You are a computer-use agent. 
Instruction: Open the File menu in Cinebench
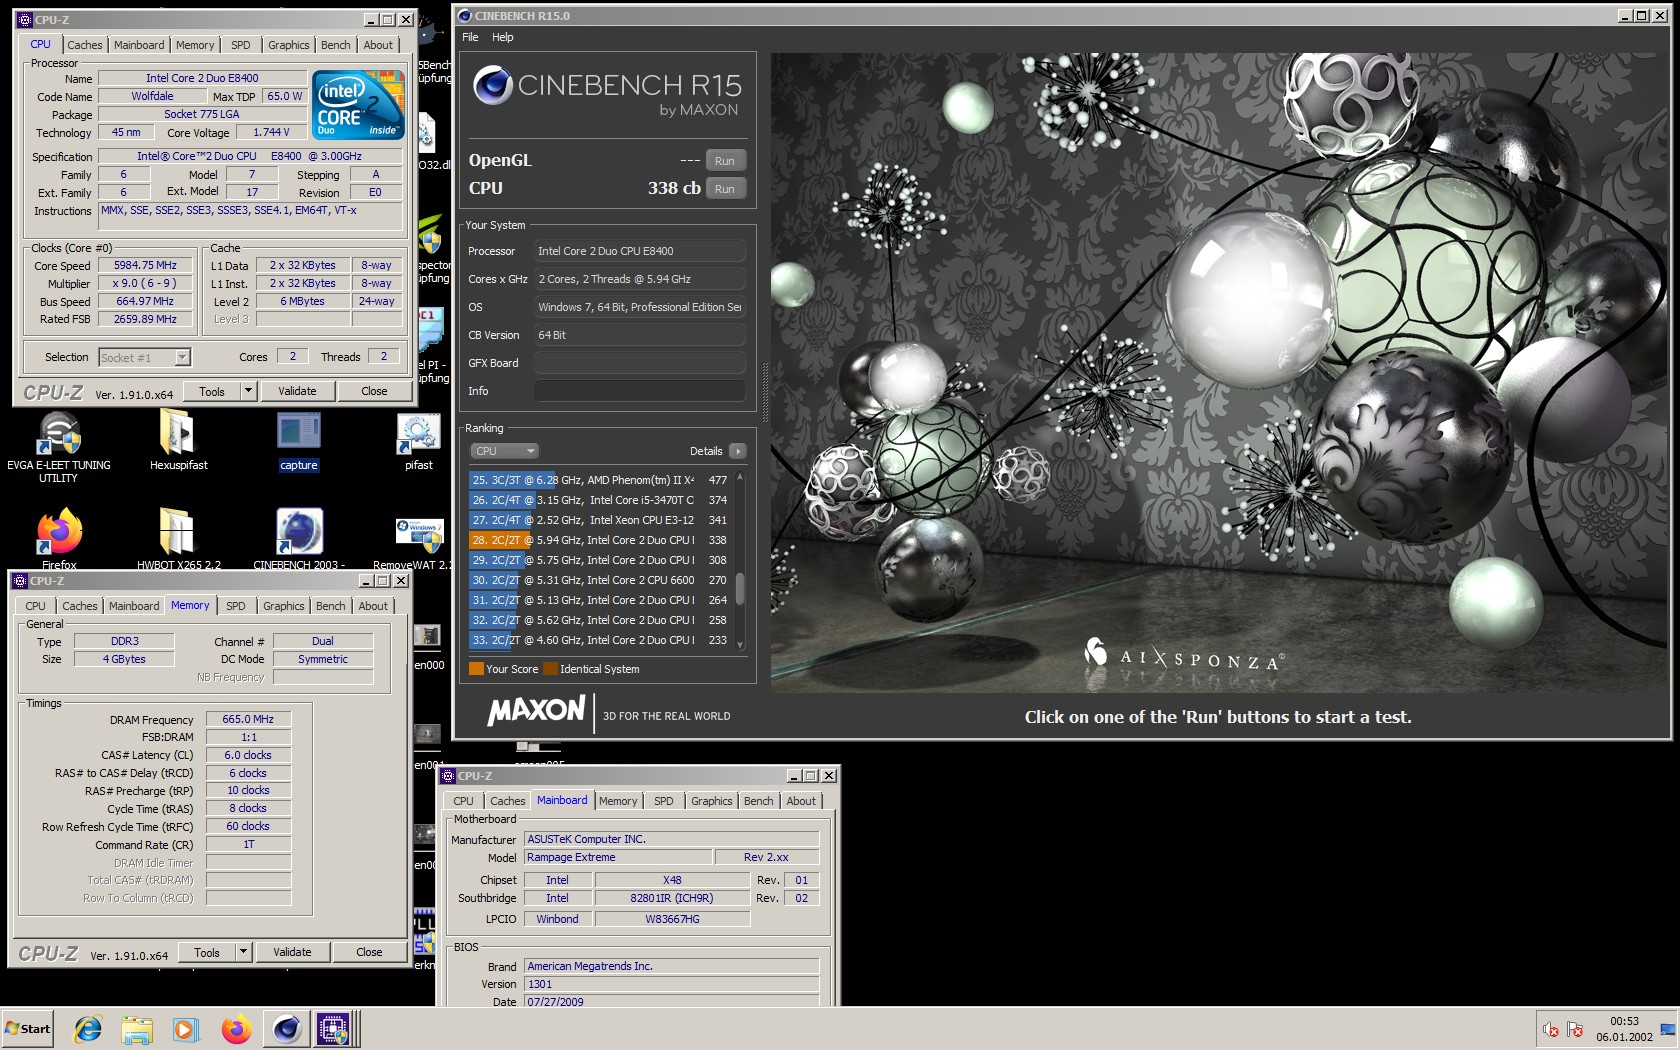(470, 37)
